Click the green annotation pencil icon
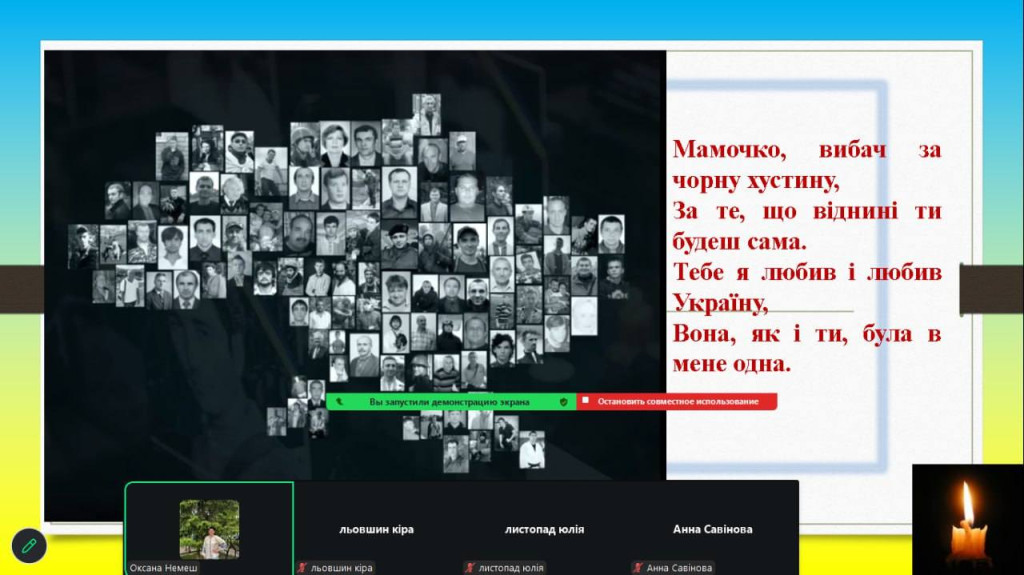The height and width of the screenshot is (575, 1024). pos(29,545)
